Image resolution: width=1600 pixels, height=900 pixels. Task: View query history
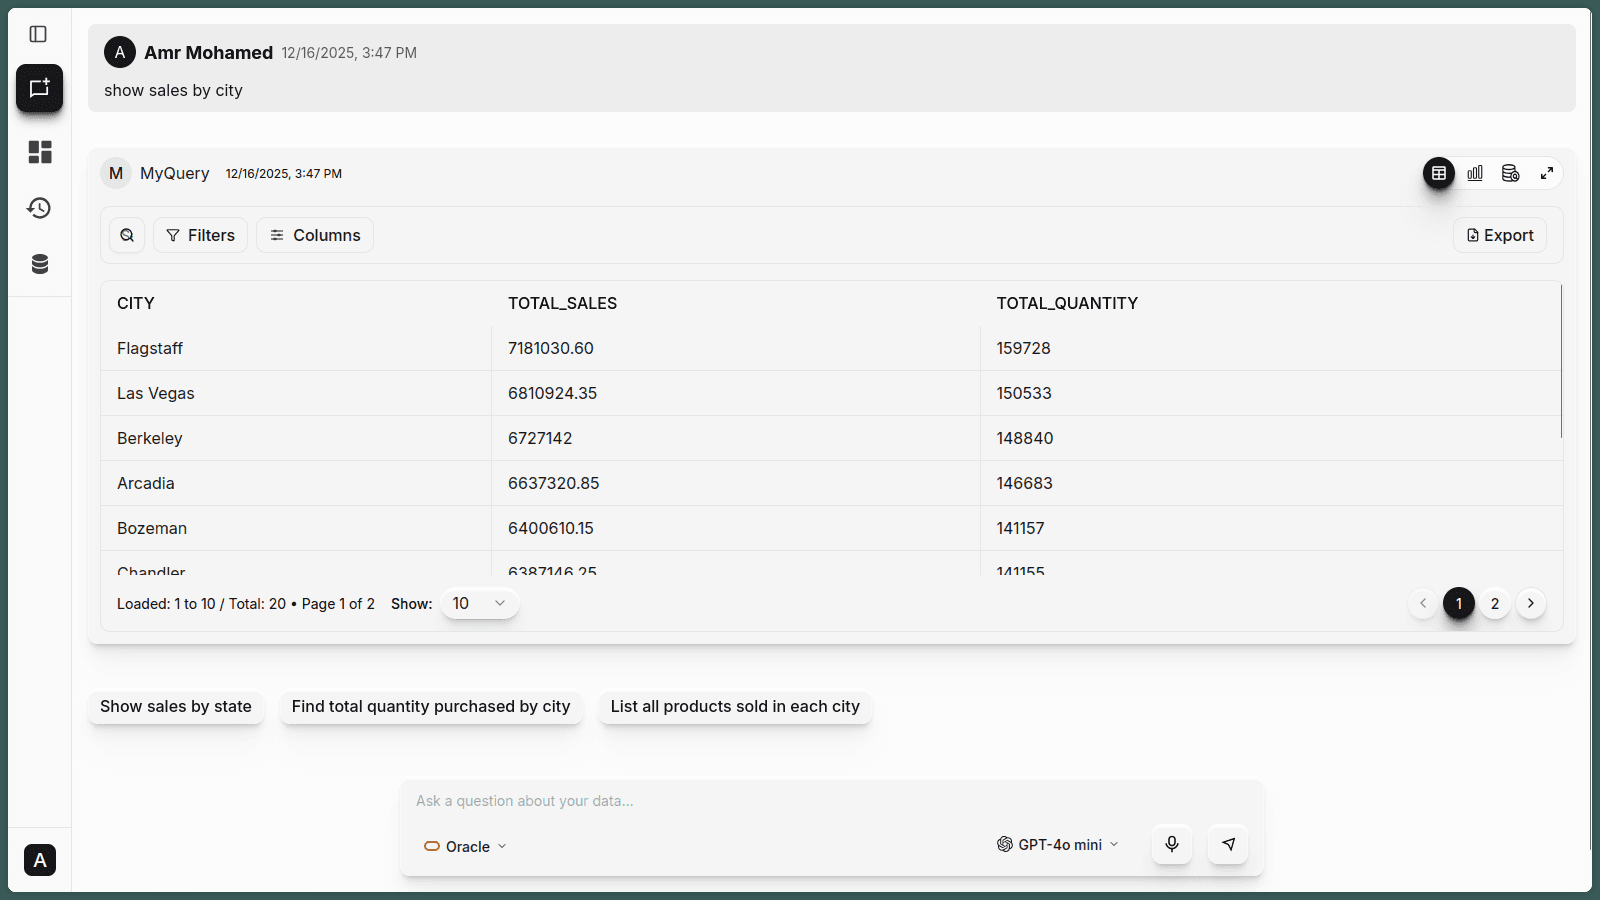(x=39, y=208)
